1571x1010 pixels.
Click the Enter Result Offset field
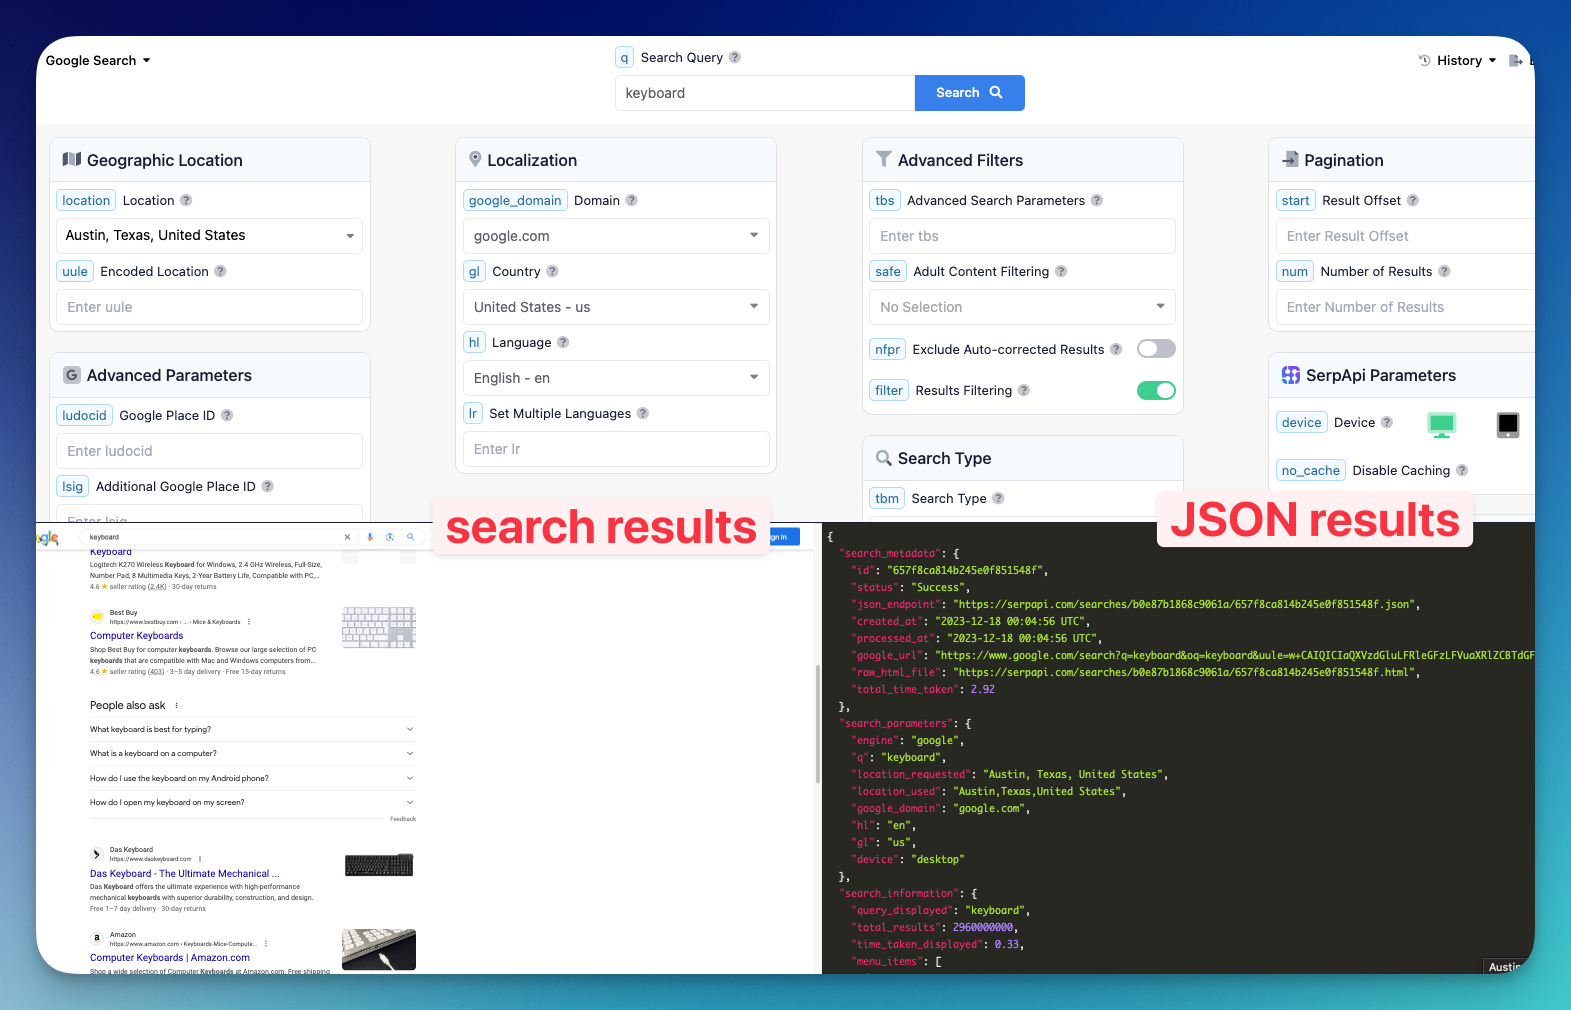(1405, 236)
